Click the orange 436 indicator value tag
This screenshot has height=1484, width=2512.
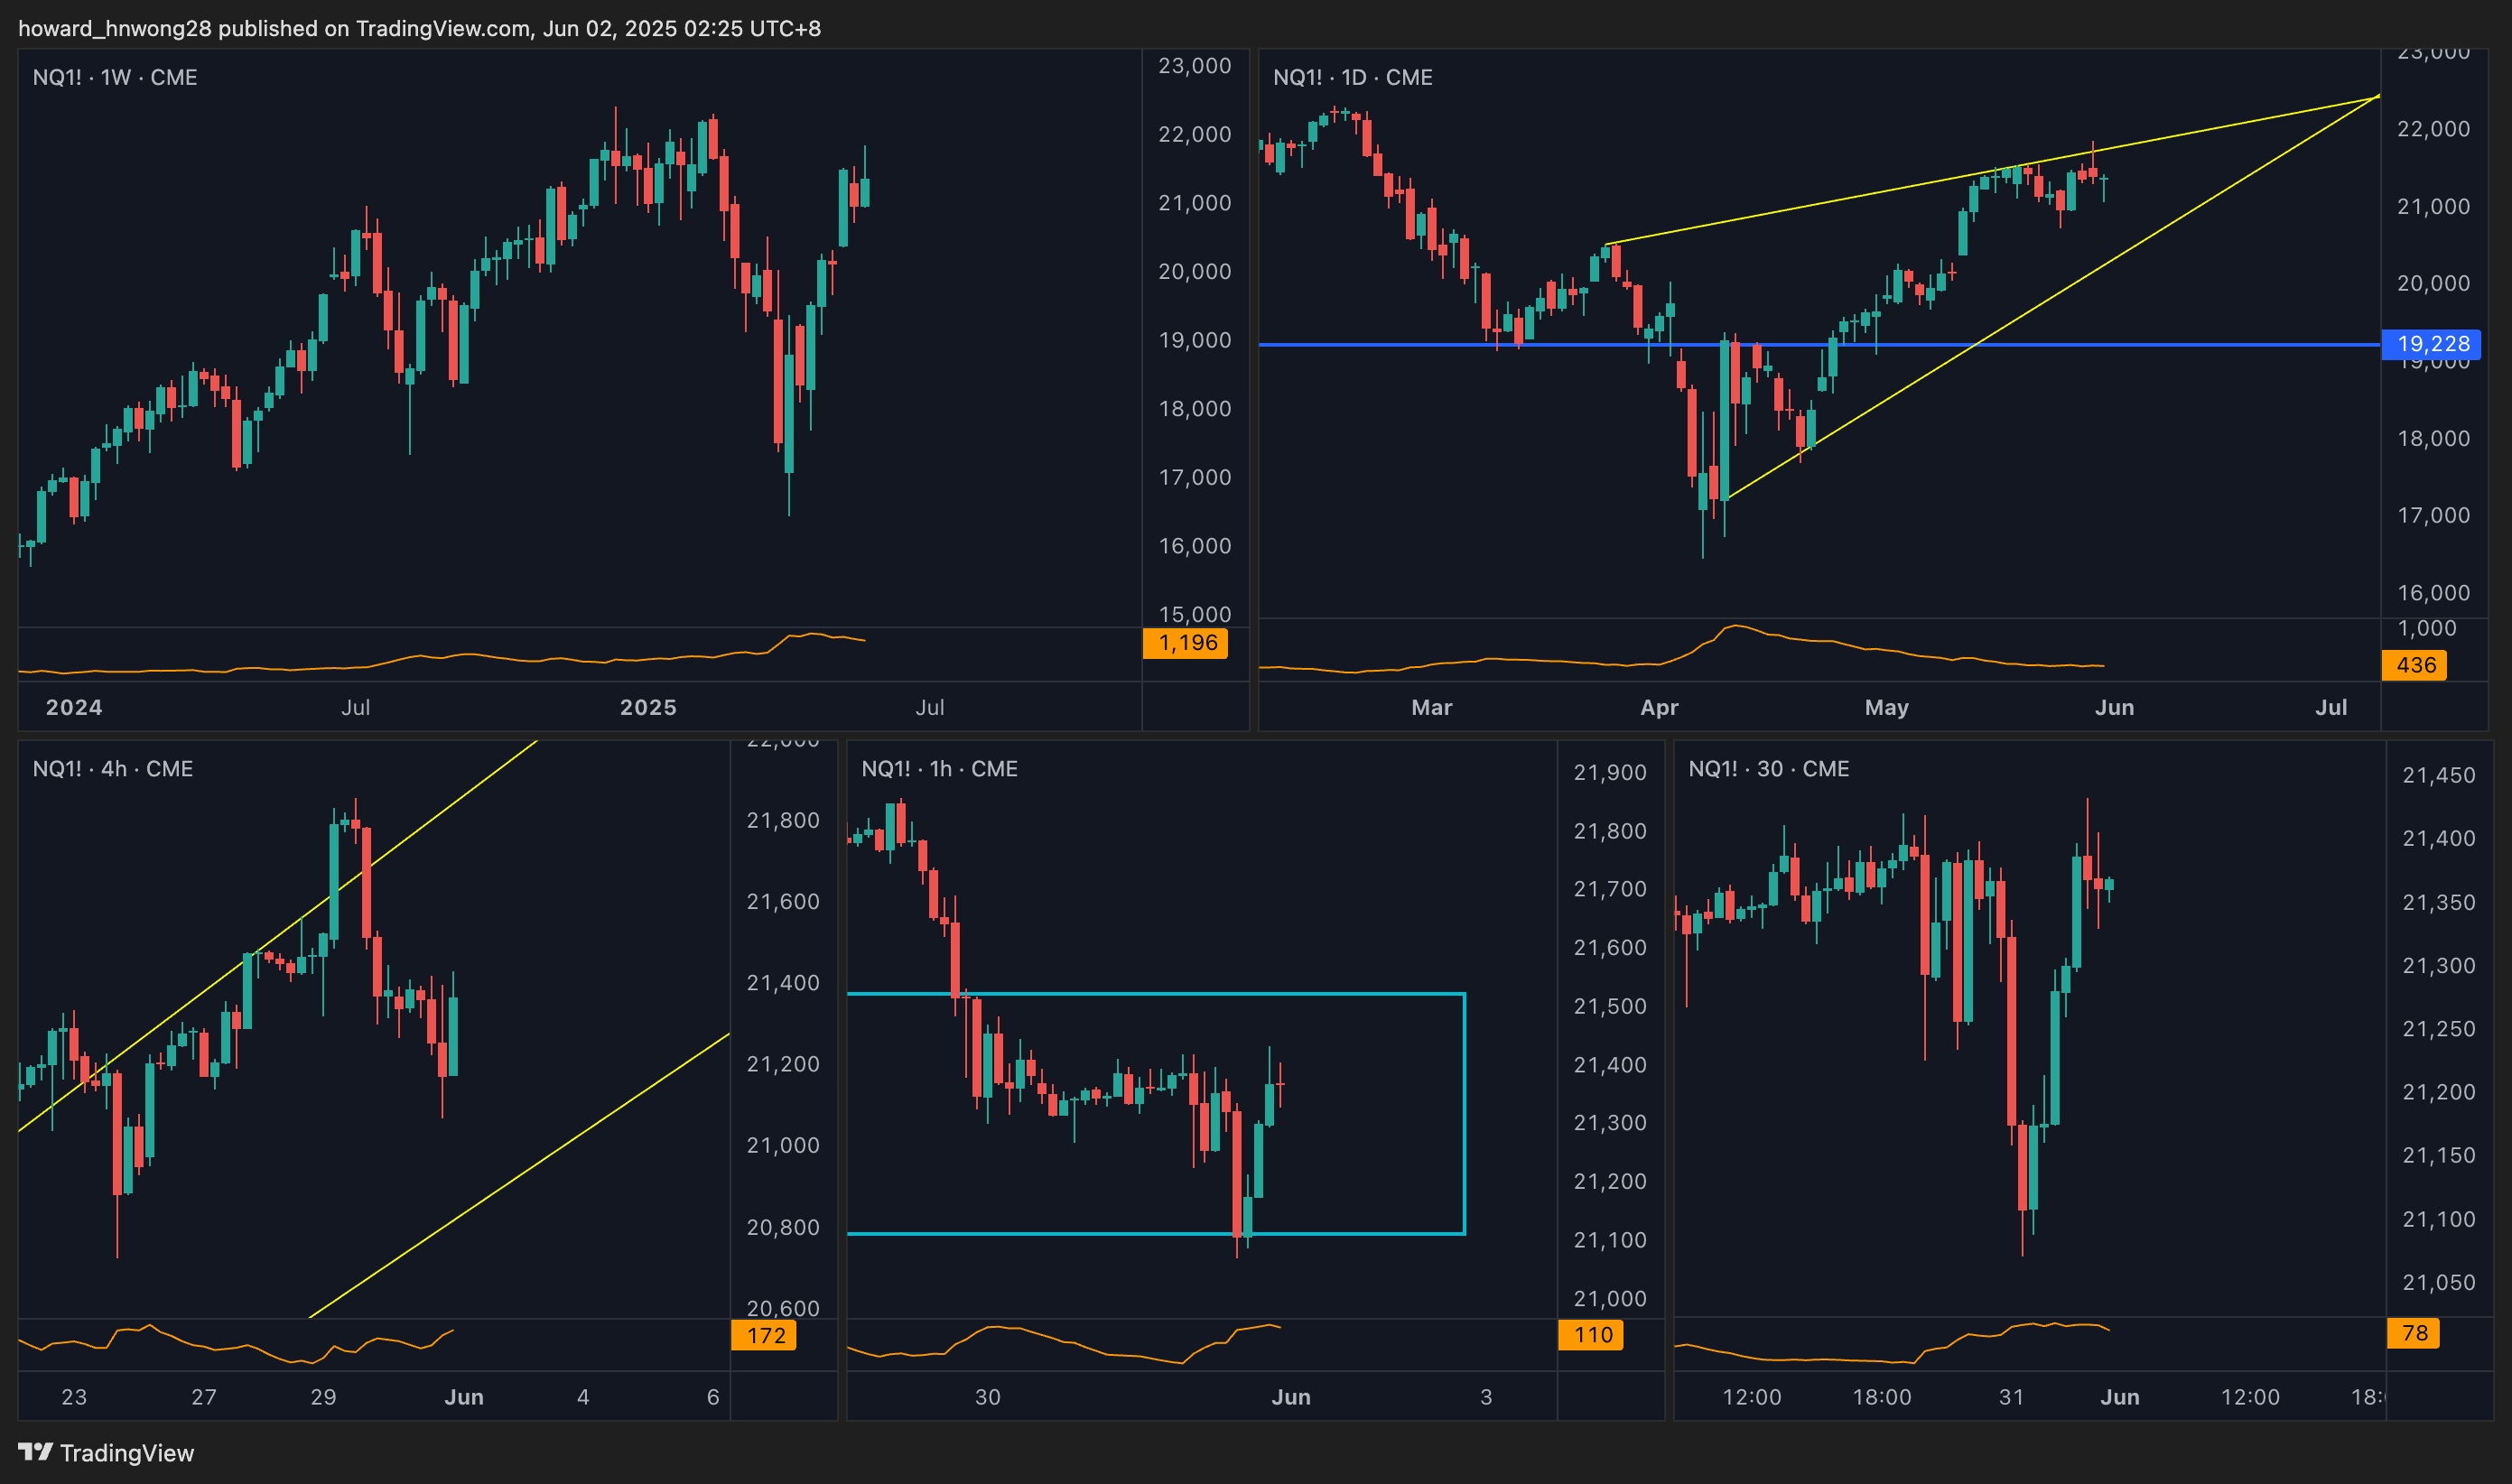point(2415,665)
